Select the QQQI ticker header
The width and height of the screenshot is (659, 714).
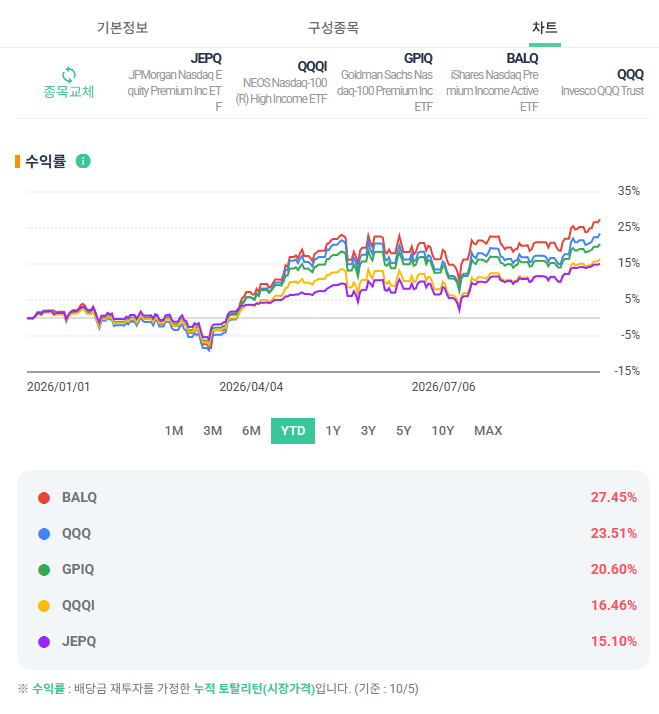tap(312, 66)
